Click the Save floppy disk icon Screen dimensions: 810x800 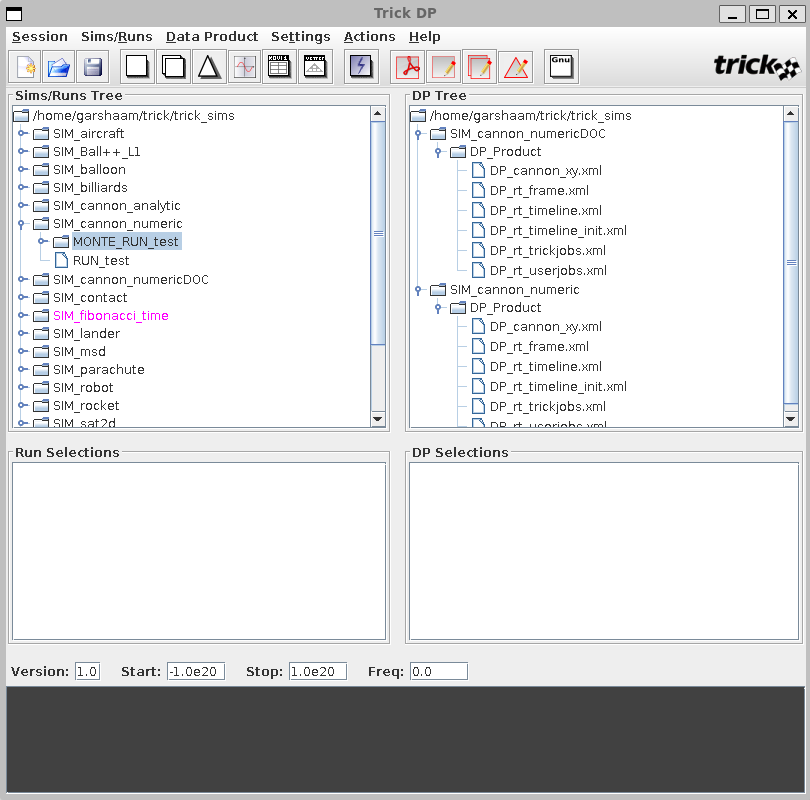coord(92,67)
